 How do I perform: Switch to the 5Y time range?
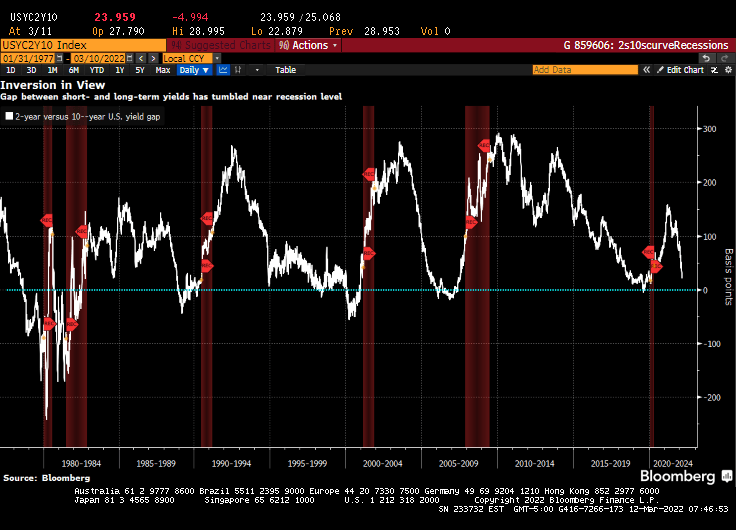[139, 70]
